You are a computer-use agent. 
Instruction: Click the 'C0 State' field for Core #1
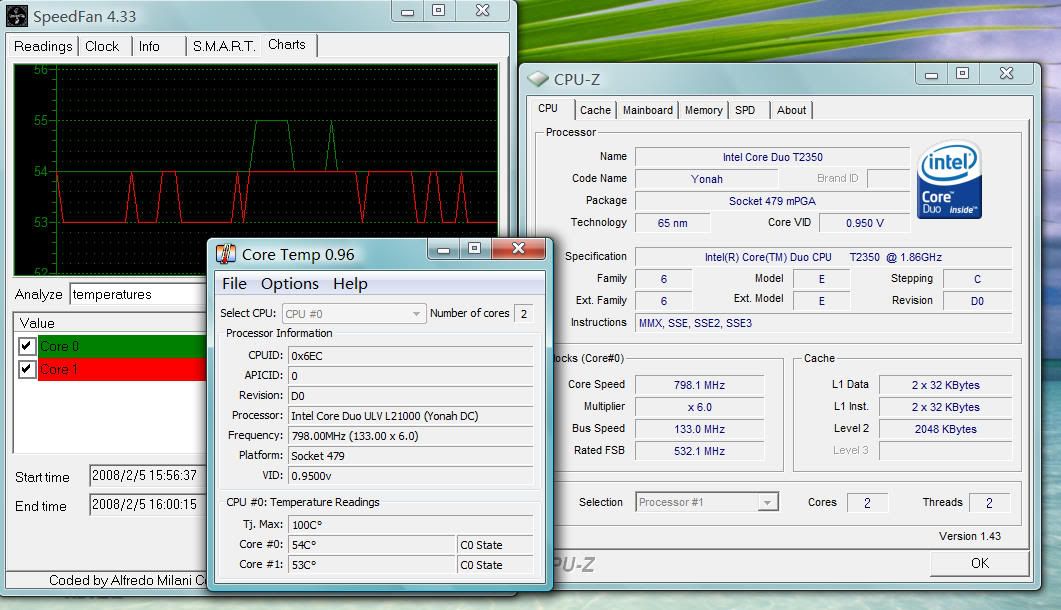pyautogui.click(x=495, y=565)
